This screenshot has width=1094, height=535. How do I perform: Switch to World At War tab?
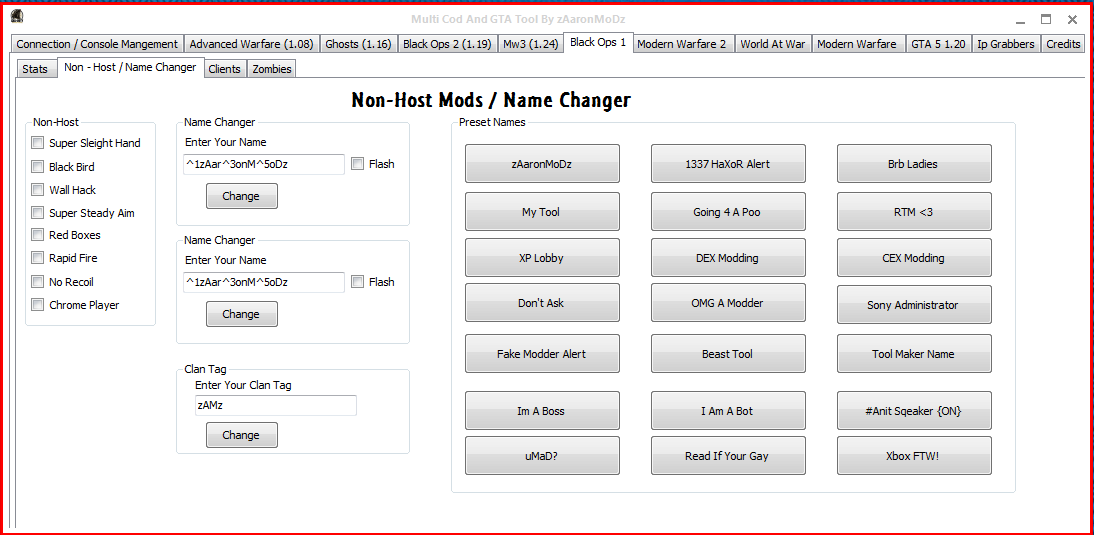pos(773,44)
